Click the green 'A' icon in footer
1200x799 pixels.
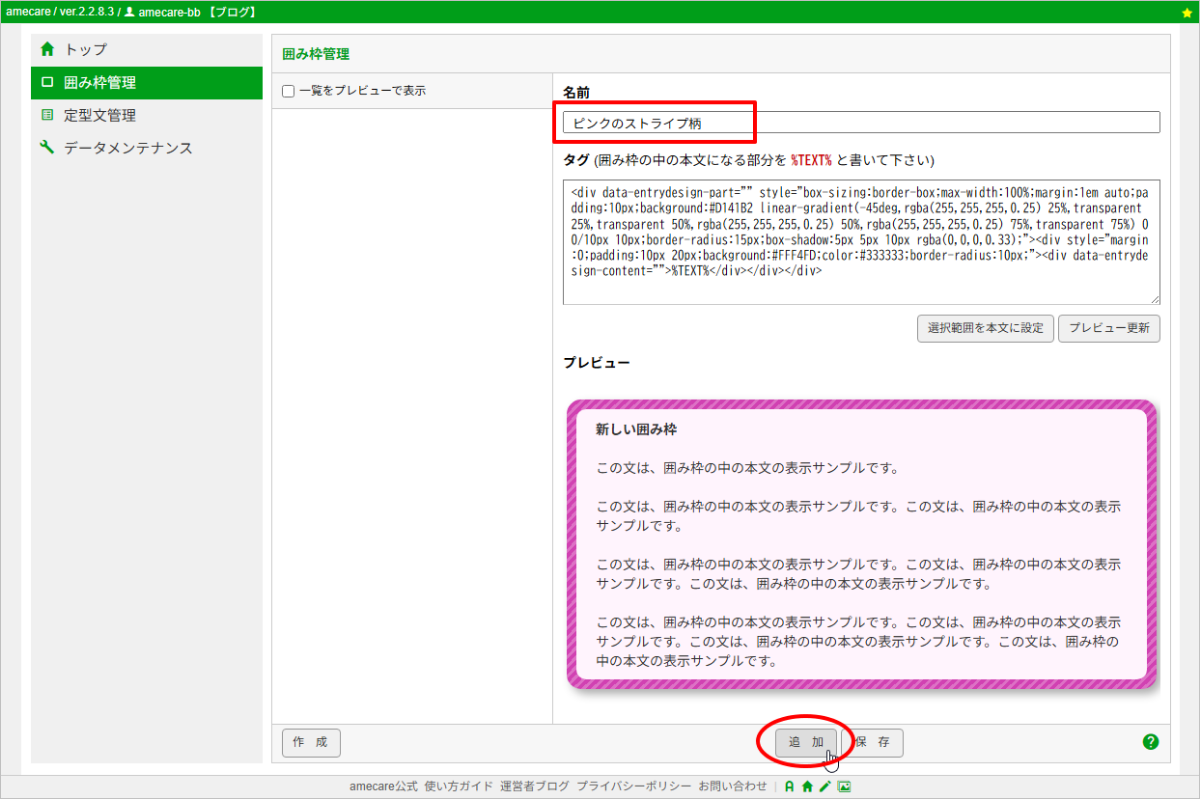click(x=789, y=787)
